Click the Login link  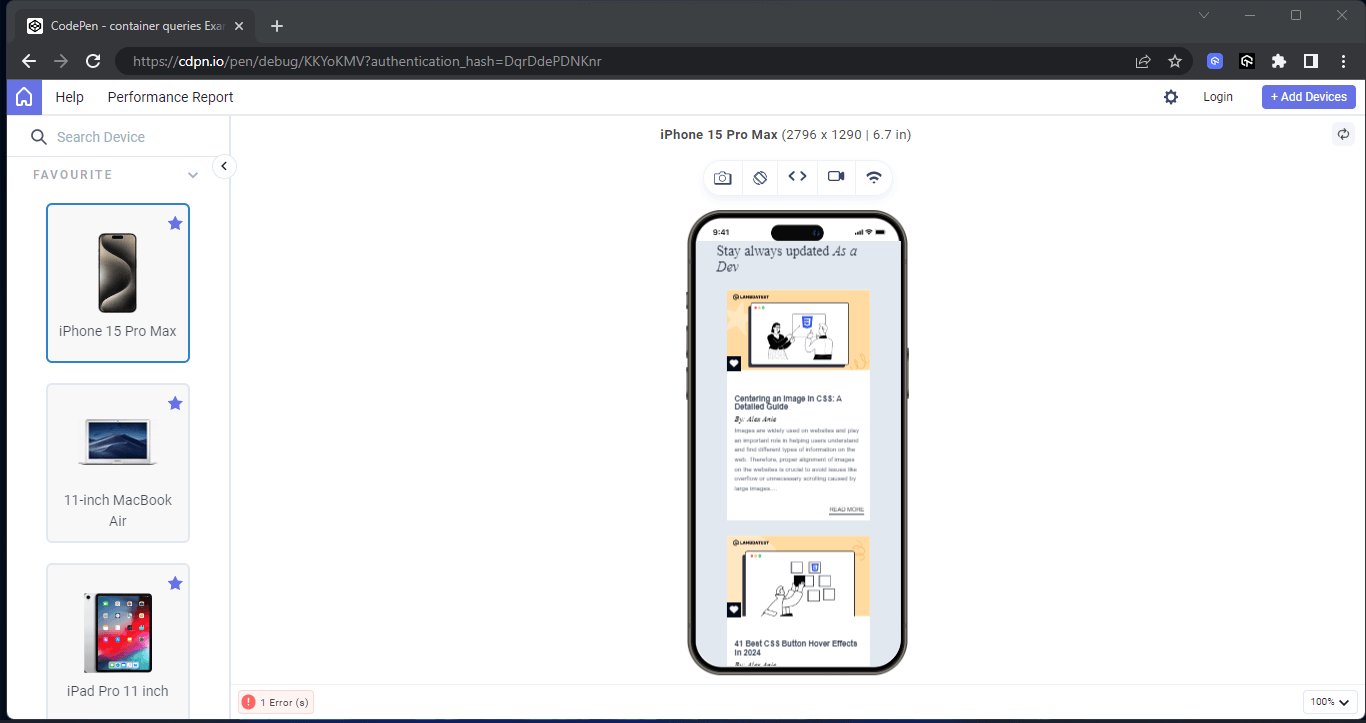coord(1218,97)
